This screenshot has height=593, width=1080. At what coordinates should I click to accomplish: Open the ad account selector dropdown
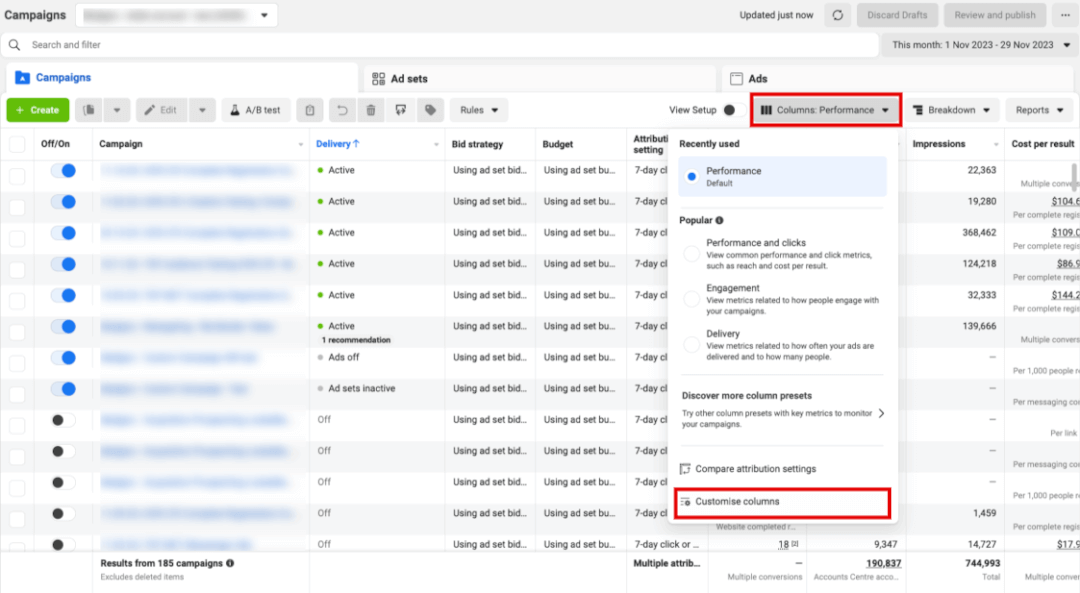pos(177,15)
